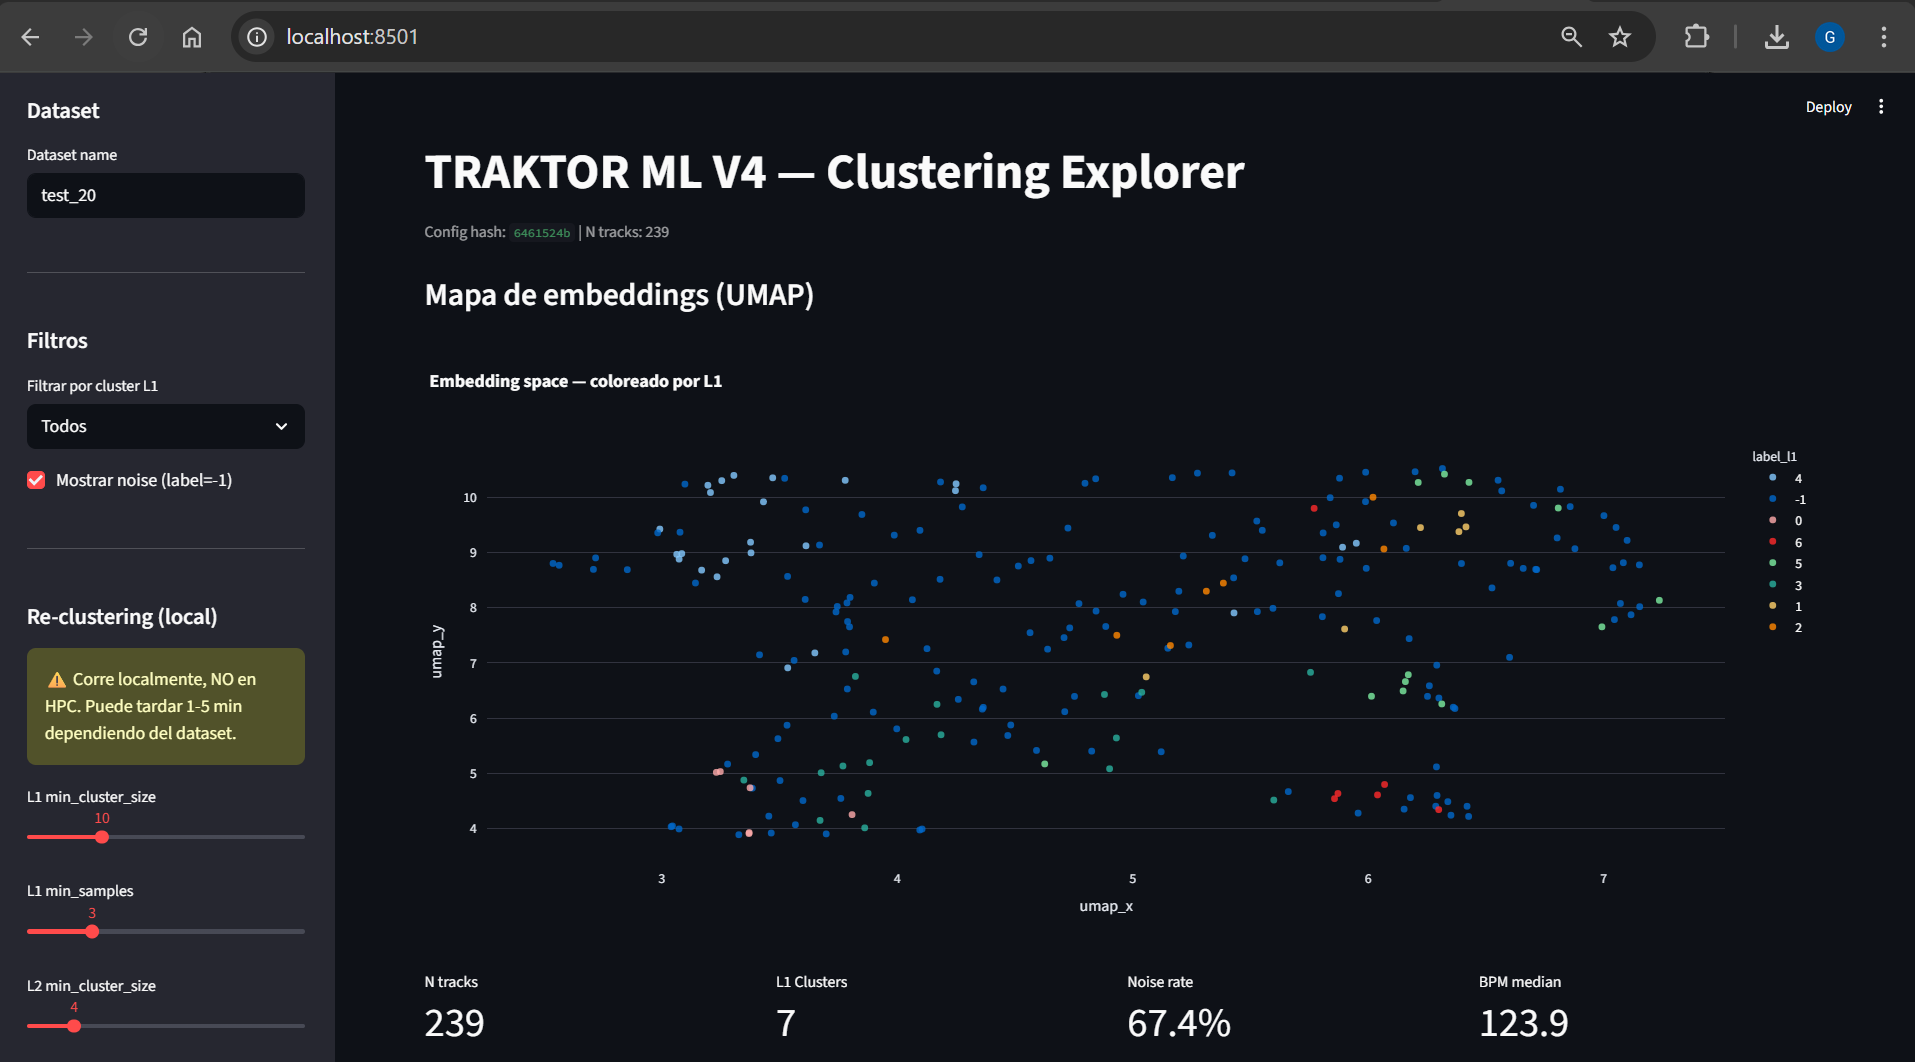Click the L1 min_cluster_size slider handle
Screen dimensions: 1915x1062
[x=102, y=837]
